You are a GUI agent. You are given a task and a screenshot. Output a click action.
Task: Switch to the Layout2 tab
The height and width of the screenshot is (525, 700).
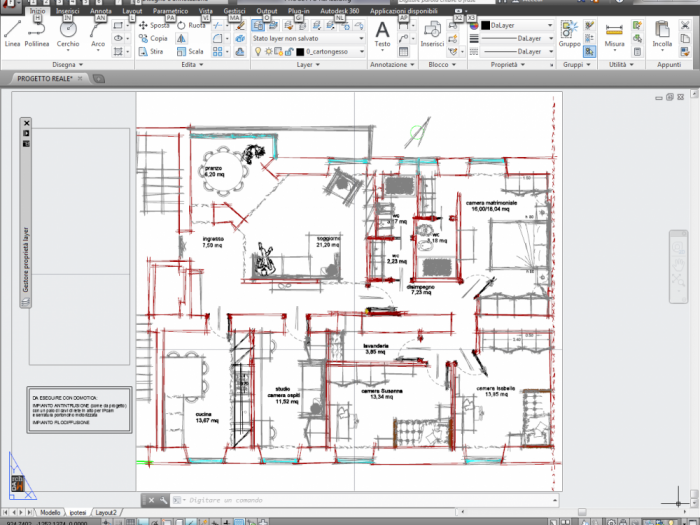pyautogui.click(x=106, y=512)
